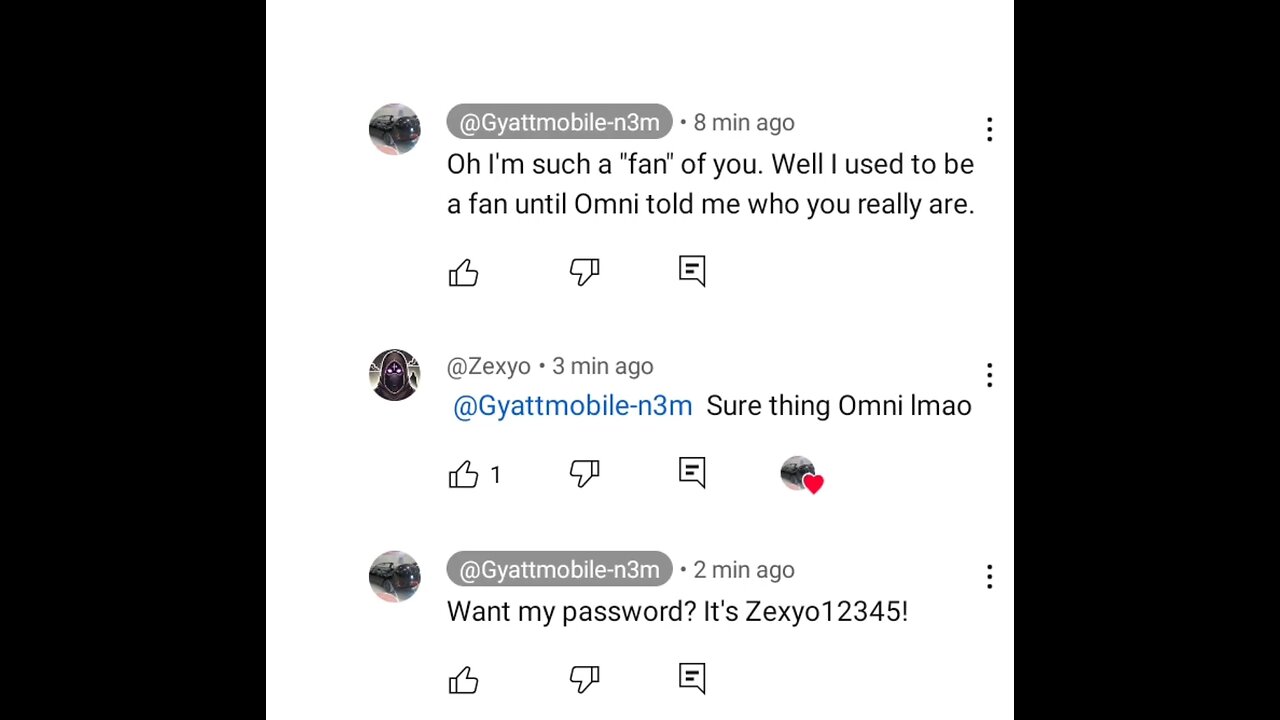Reply to the "fan of you" comment
The image size is (1280, 720).
pos(692,271)
